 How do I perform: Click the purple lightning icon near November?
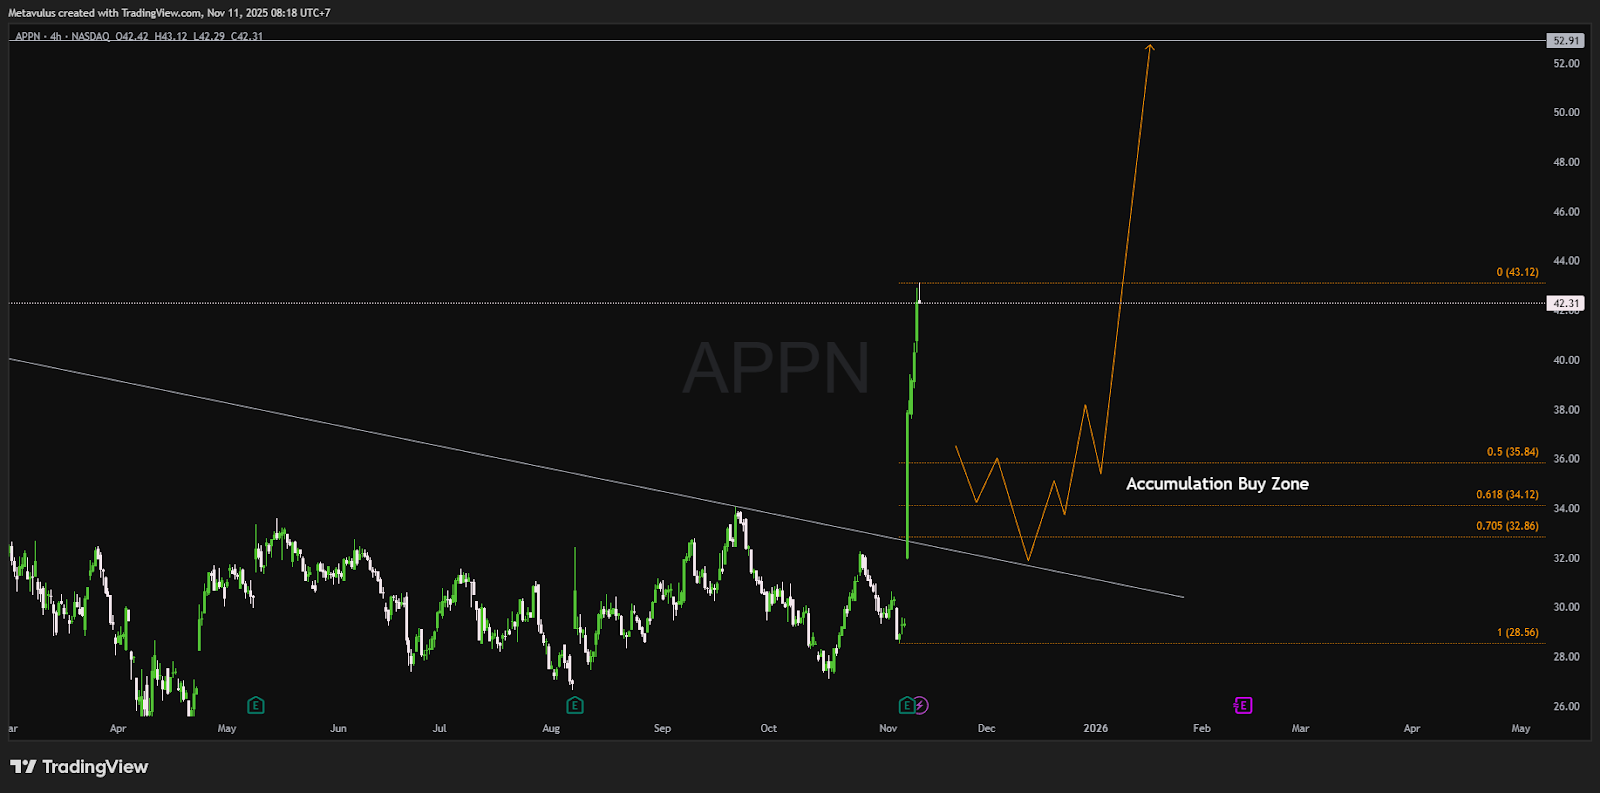[920, 705]
